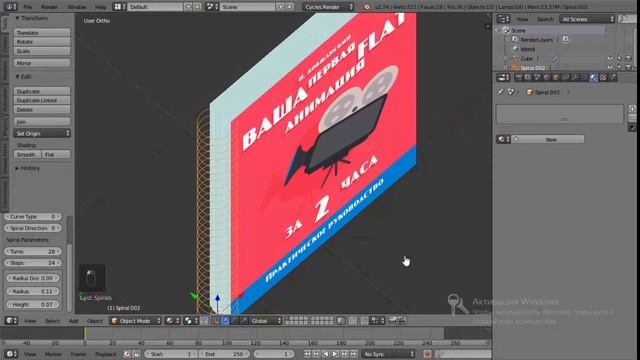Click the Duplicate Linked button
The height and width of the screenshot is (360, 640).
[42, 100]
